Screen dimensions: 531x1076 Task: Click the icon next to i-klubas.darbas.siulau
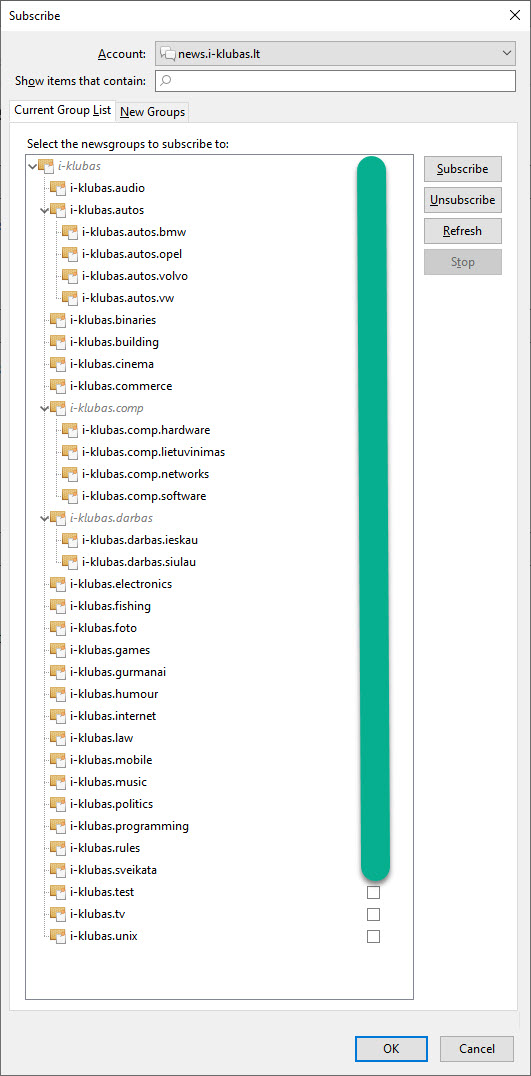coord(70,562)
